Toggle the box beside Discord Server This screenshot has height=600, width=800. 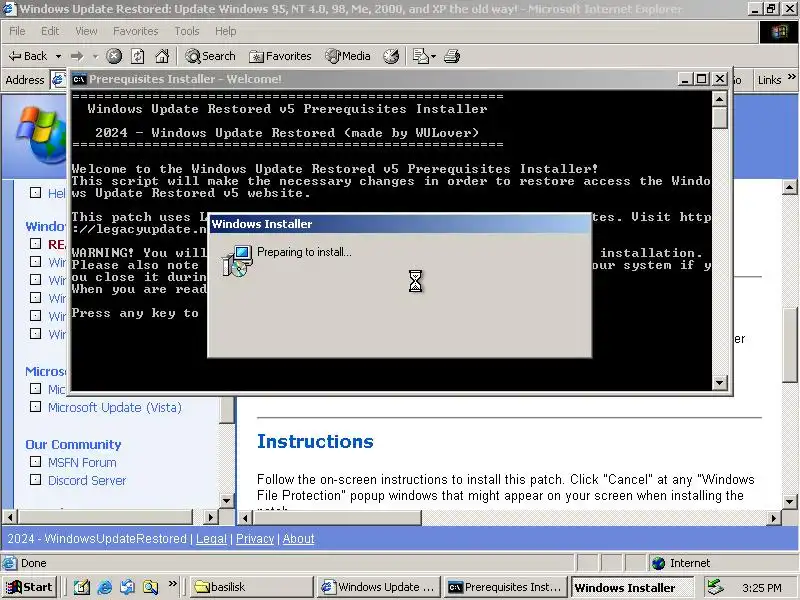35,480
